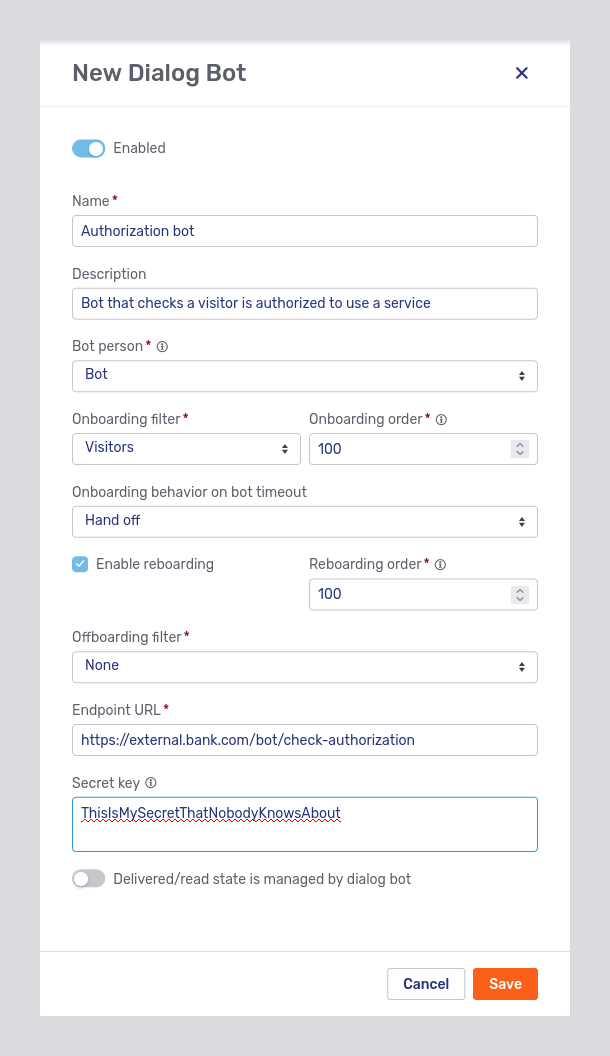This screenshot has width=610, height=1056.
Task: Disable the Enabled toggle
Action: (x=88, y=148)
